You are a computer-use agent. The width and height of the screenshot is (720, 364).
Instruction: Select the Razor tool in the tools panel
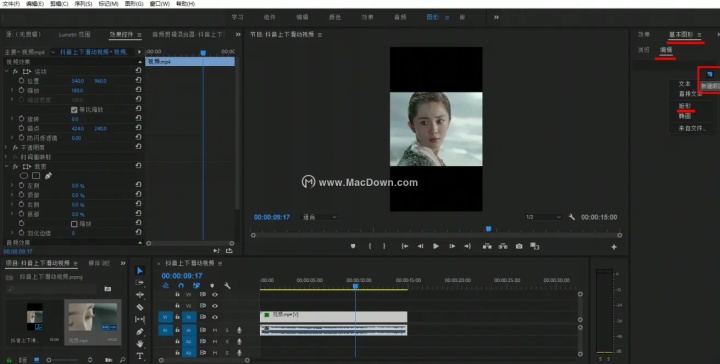coord(140,307)
